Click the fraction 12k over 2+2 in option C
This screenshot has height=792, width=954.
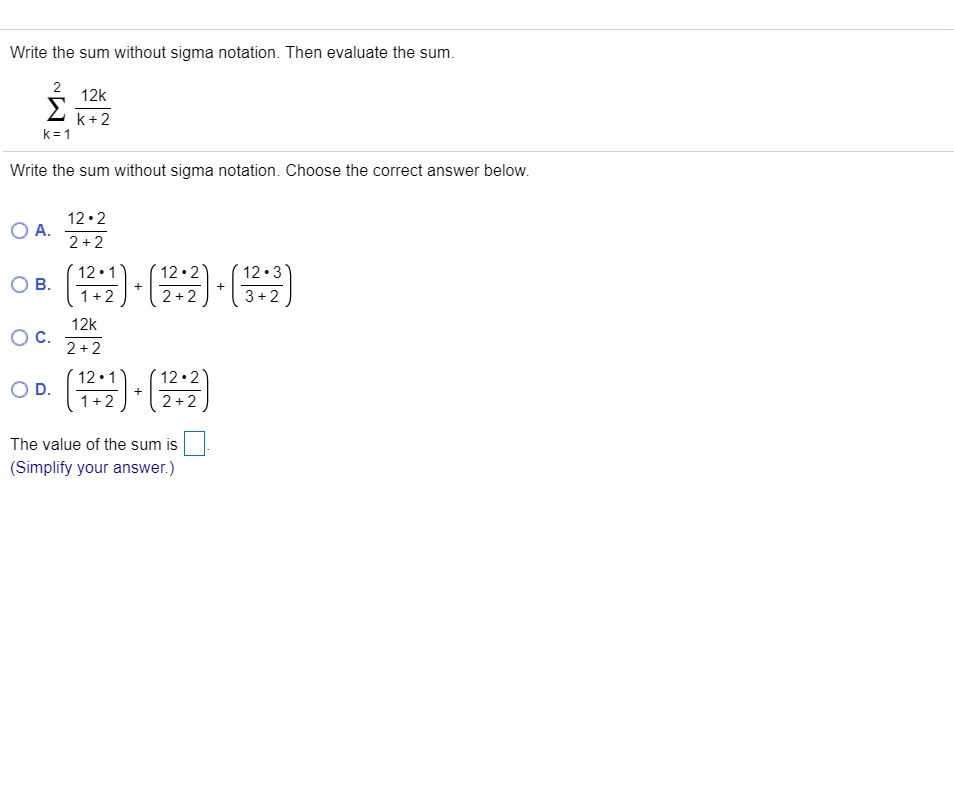point(85,337)
